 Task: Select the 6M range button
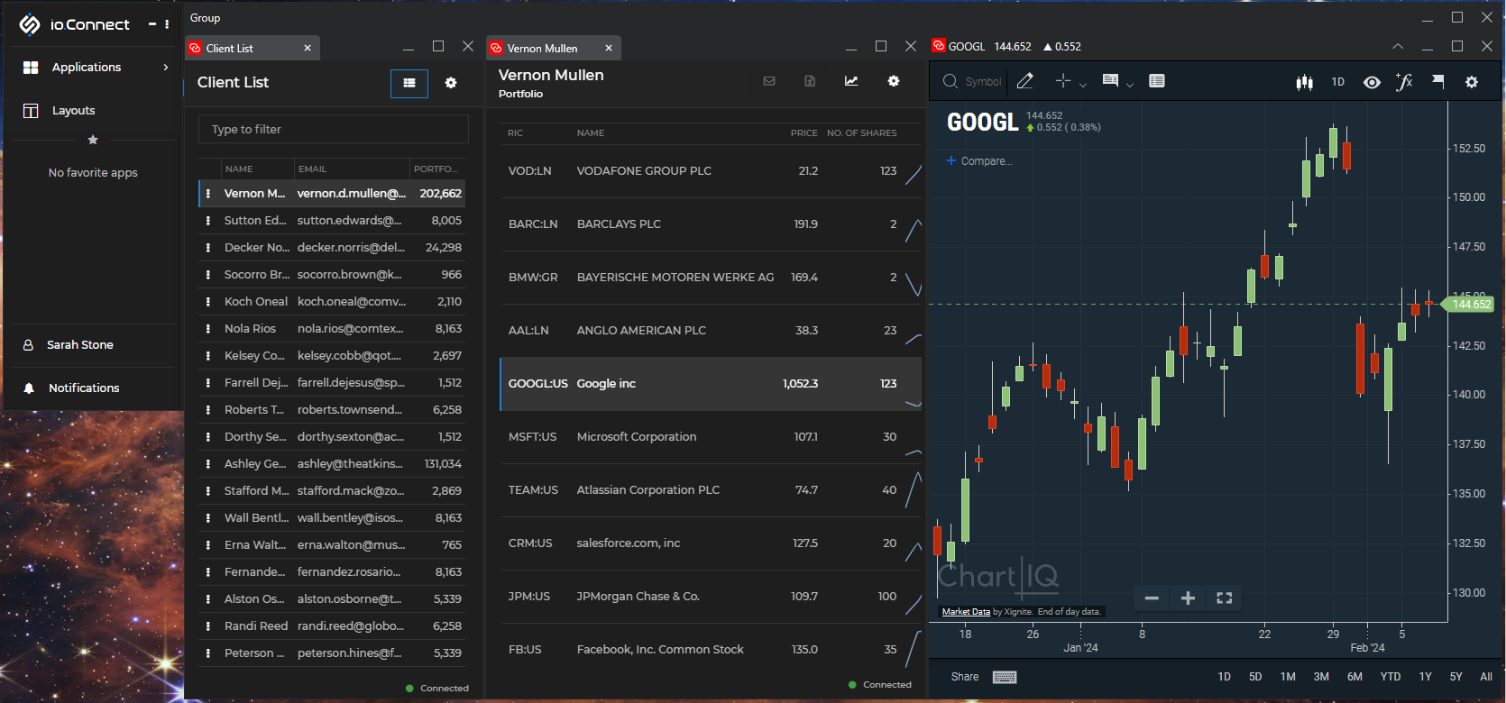1354,677
